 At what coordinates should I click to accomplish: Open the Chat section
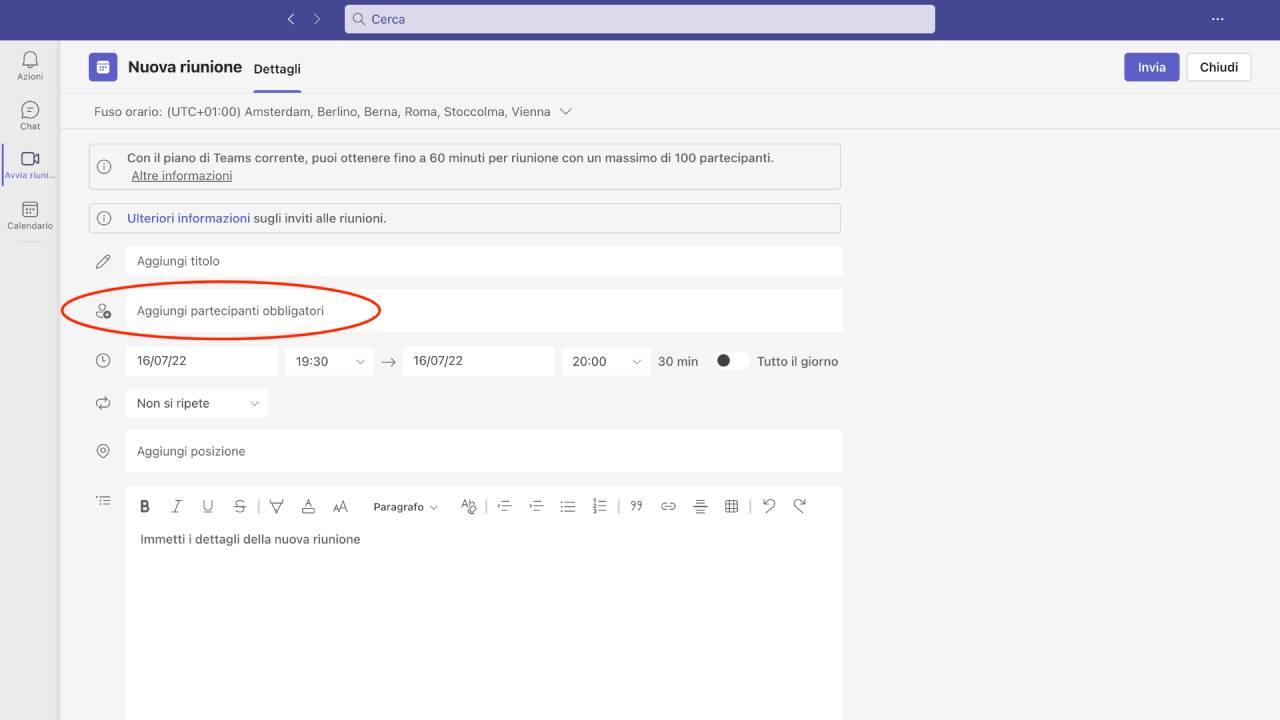[30, 116]
